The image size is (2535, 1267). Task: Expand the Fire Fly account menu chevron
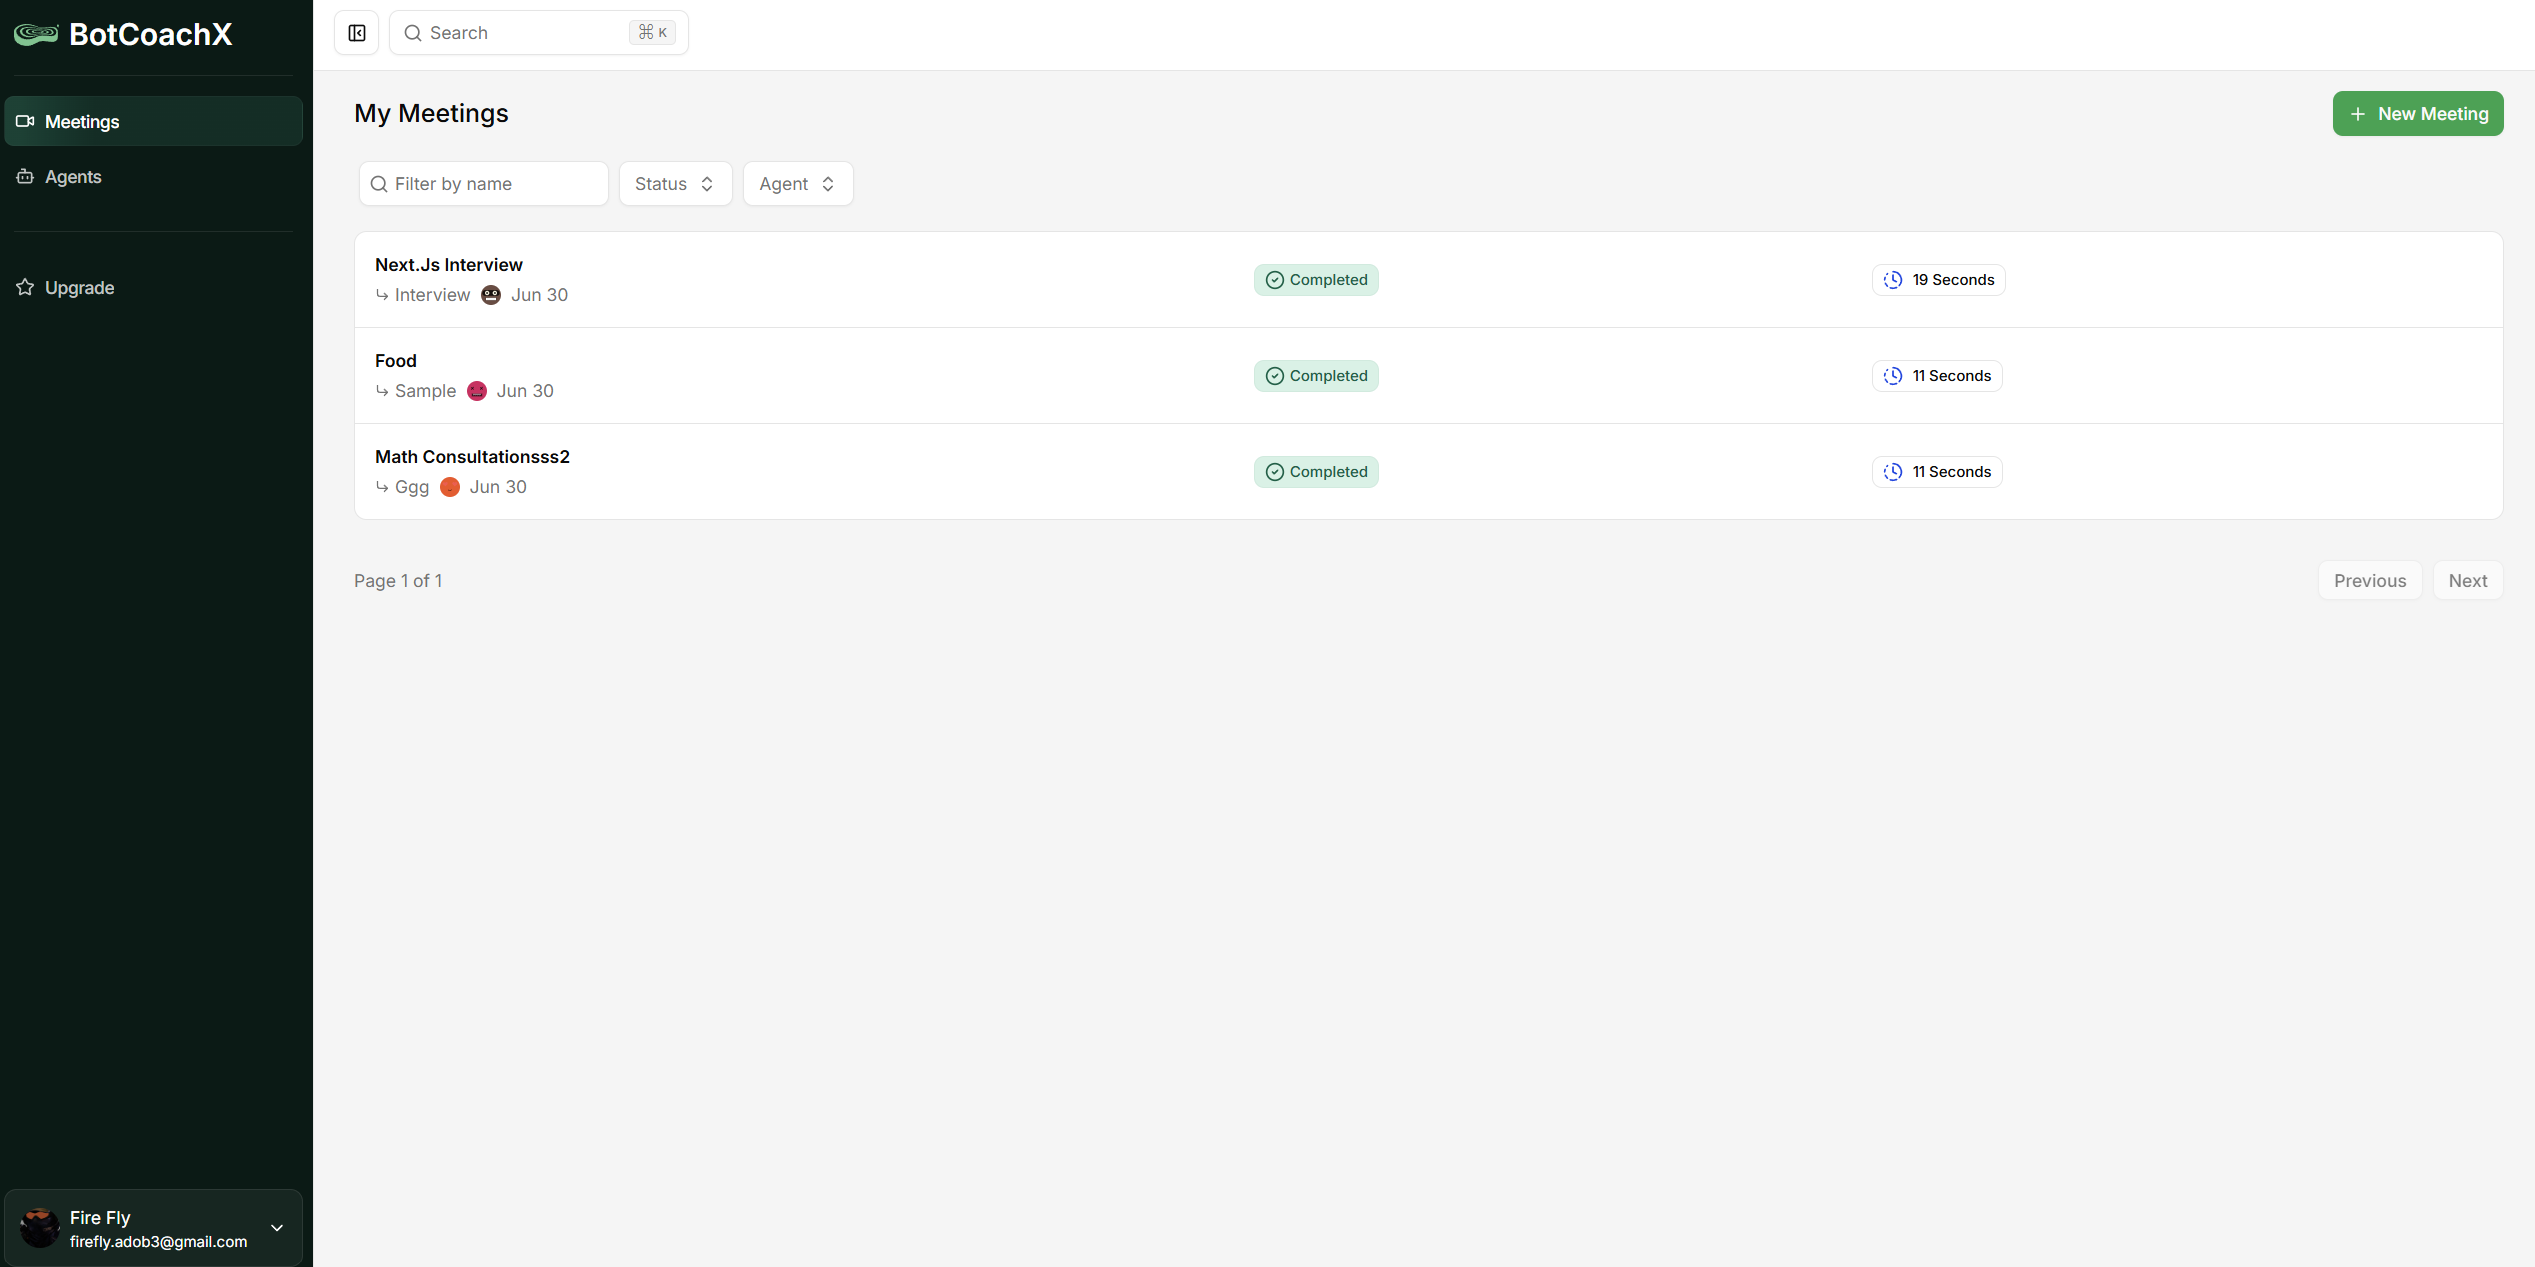click(277, 1228)
